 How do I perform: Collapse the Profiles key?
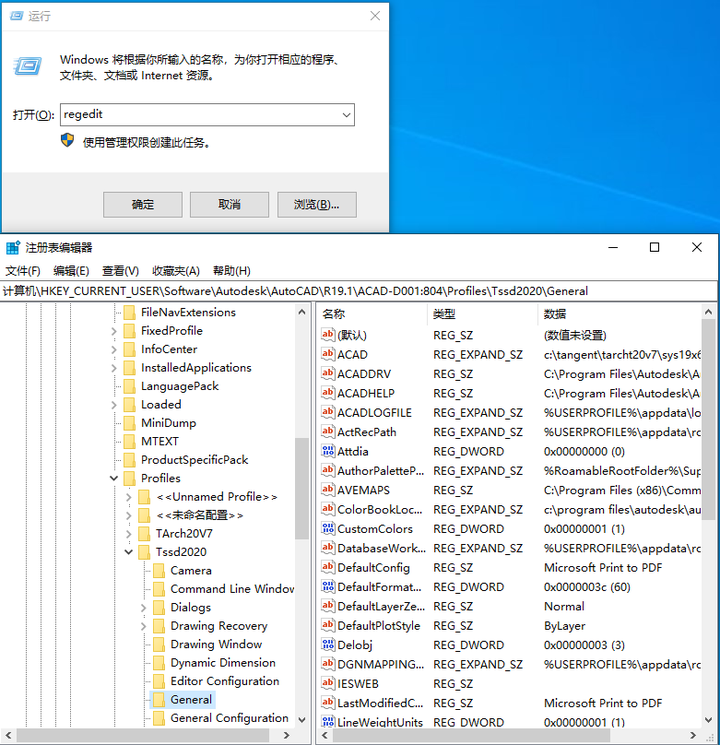pyautogui.click(x=114, y=478)
